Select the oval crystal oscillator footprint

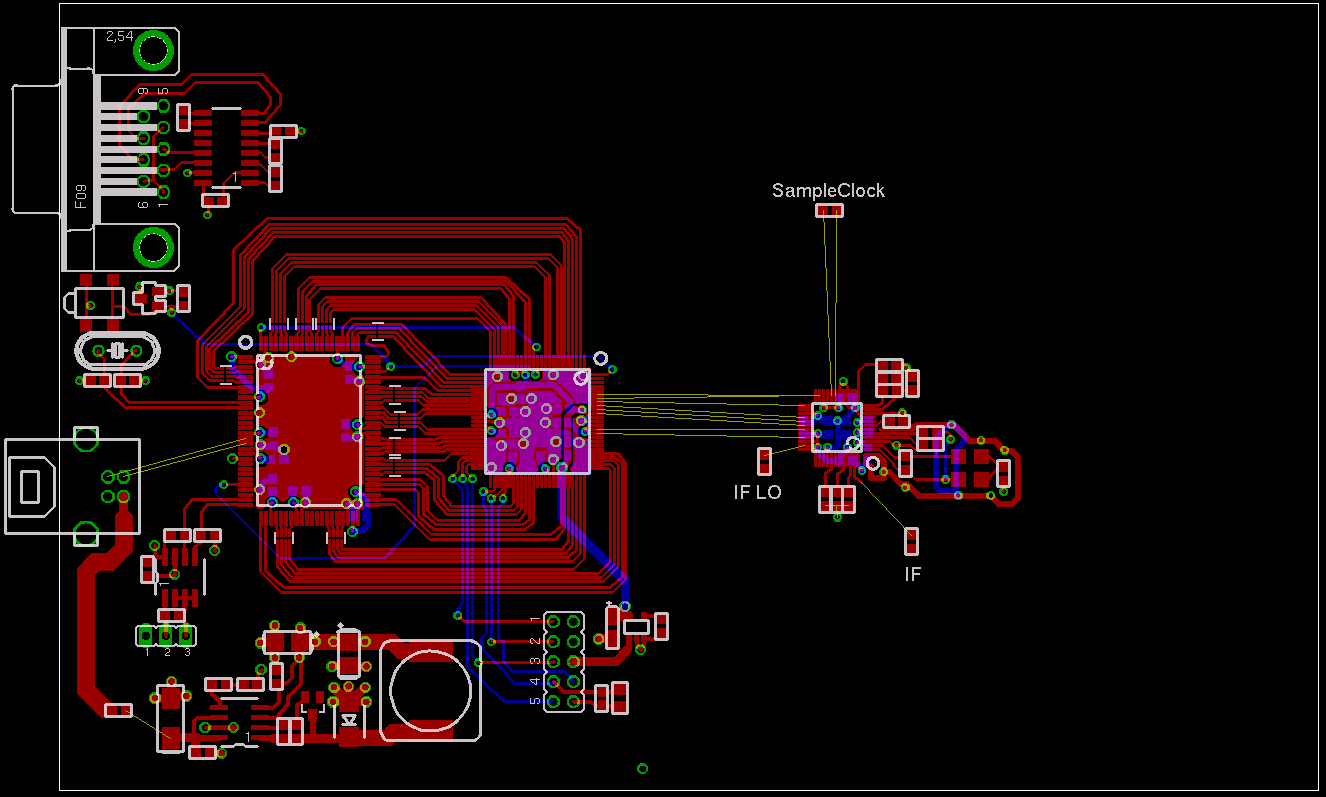coord(117,350)
